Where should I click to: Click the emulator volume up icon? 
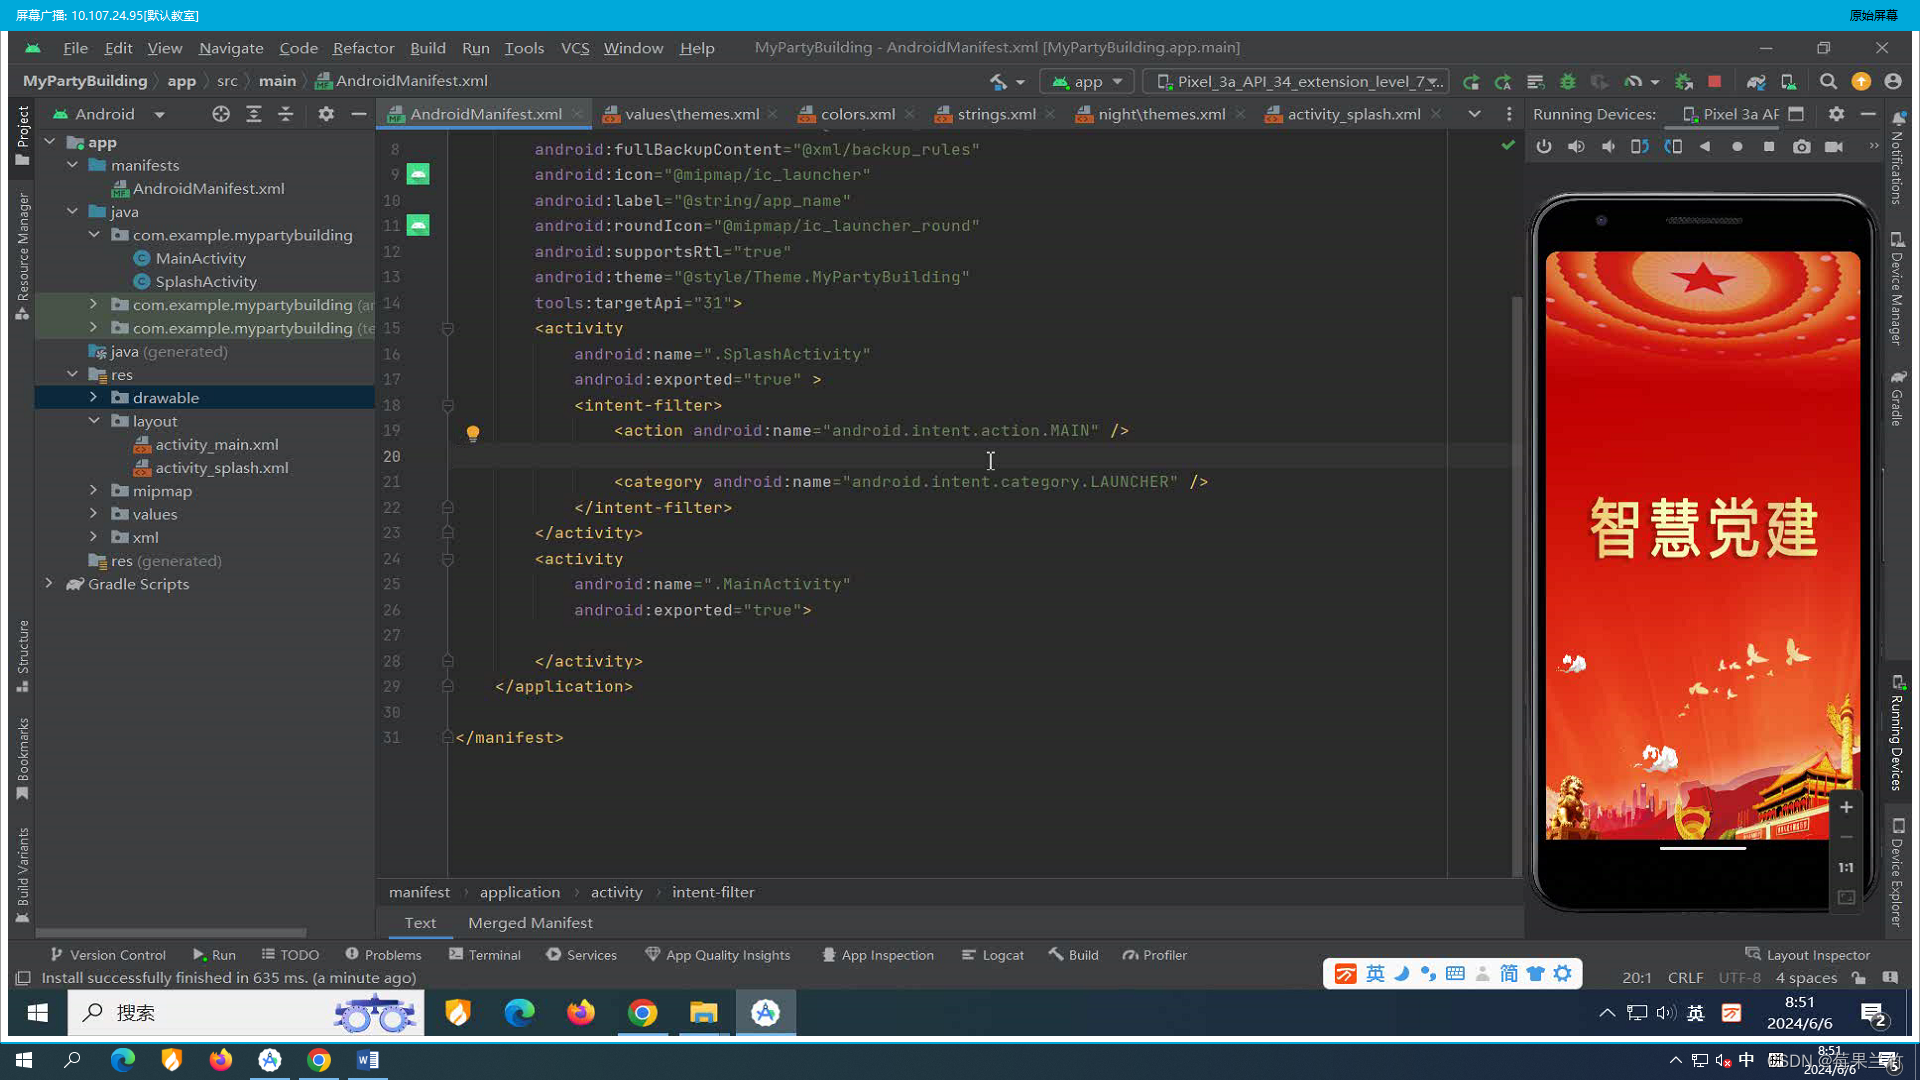(1576, 146)
